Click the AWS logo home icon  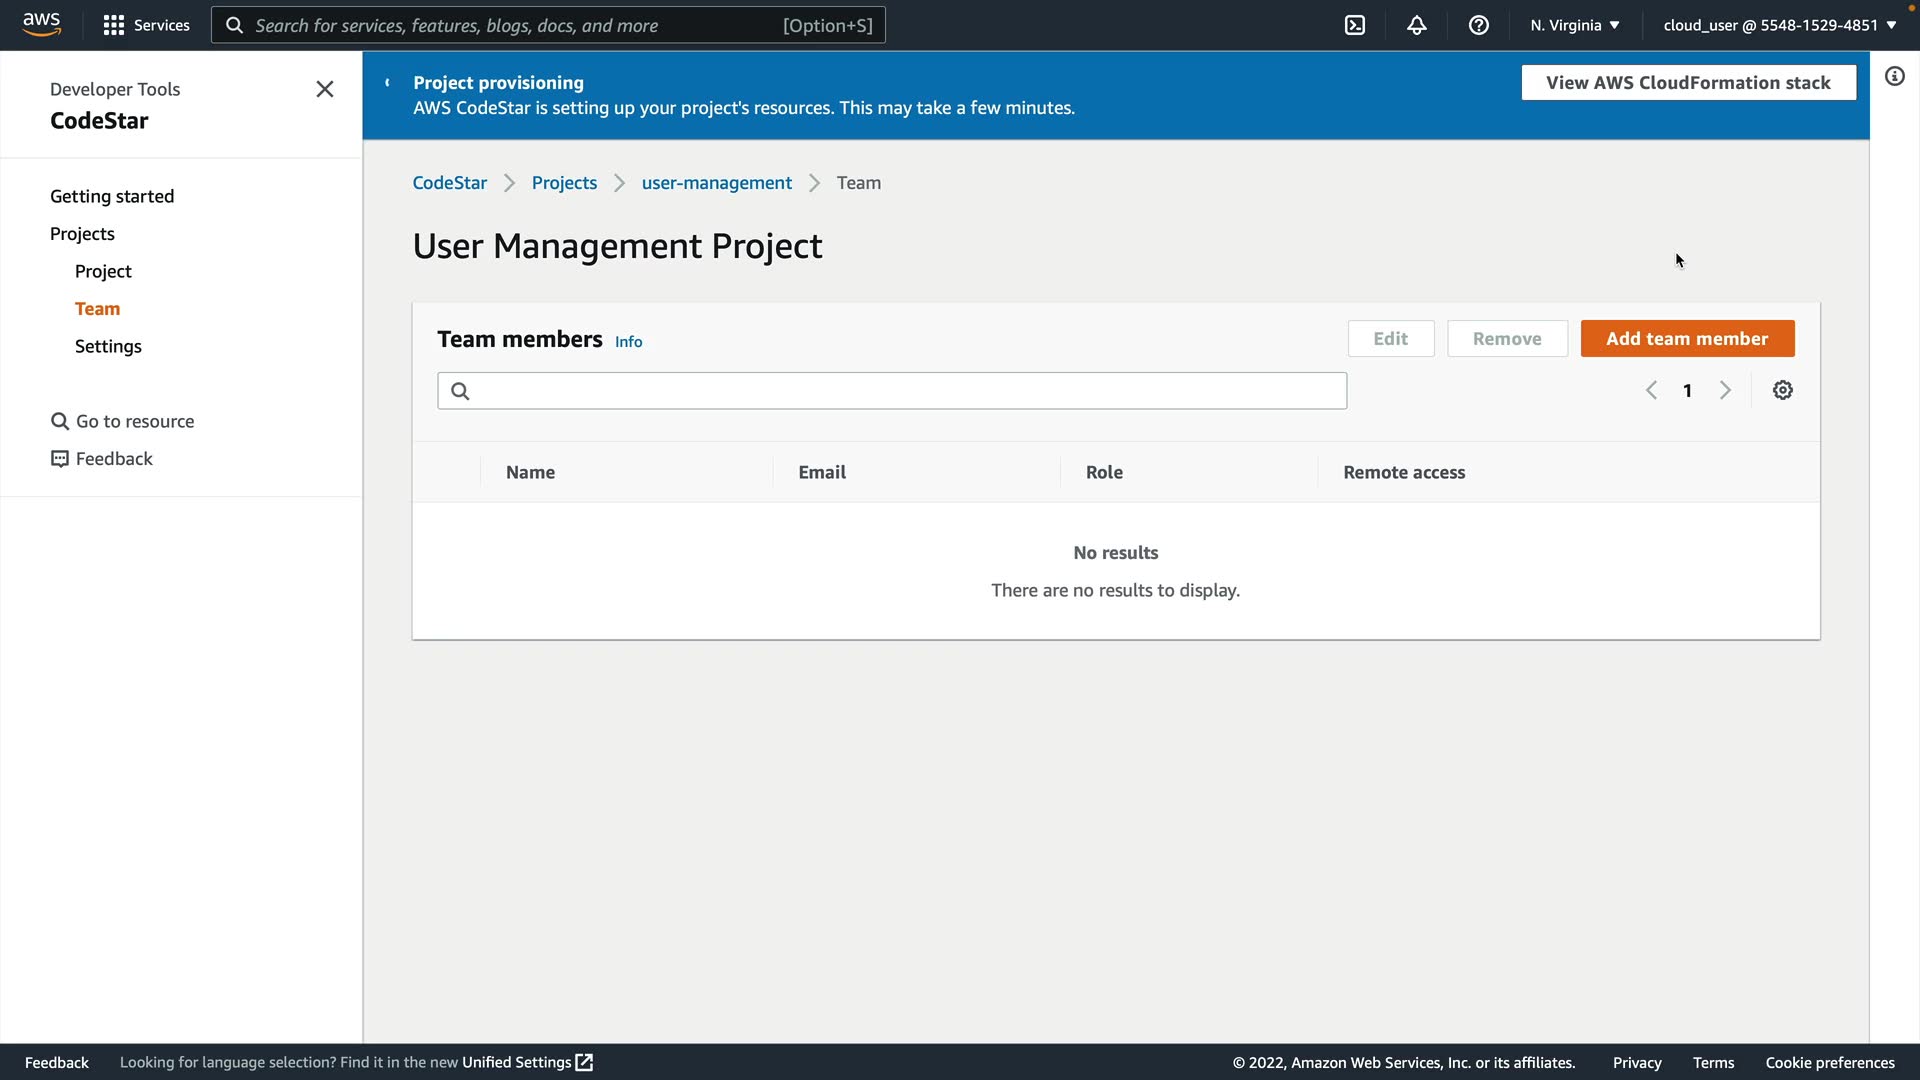41,24
